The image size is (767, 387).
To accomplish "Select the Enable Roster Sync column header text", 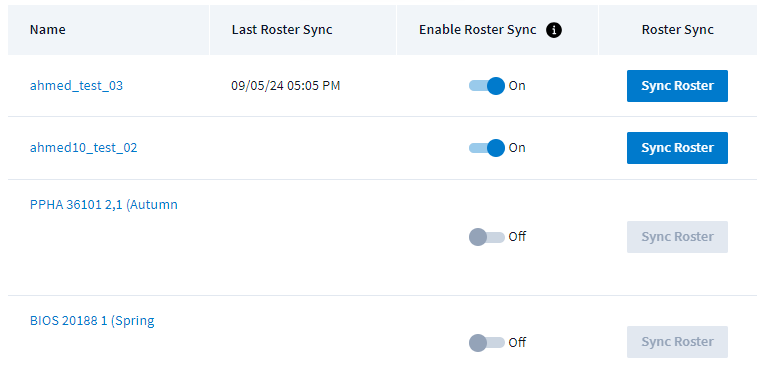I will coord(477,30).
